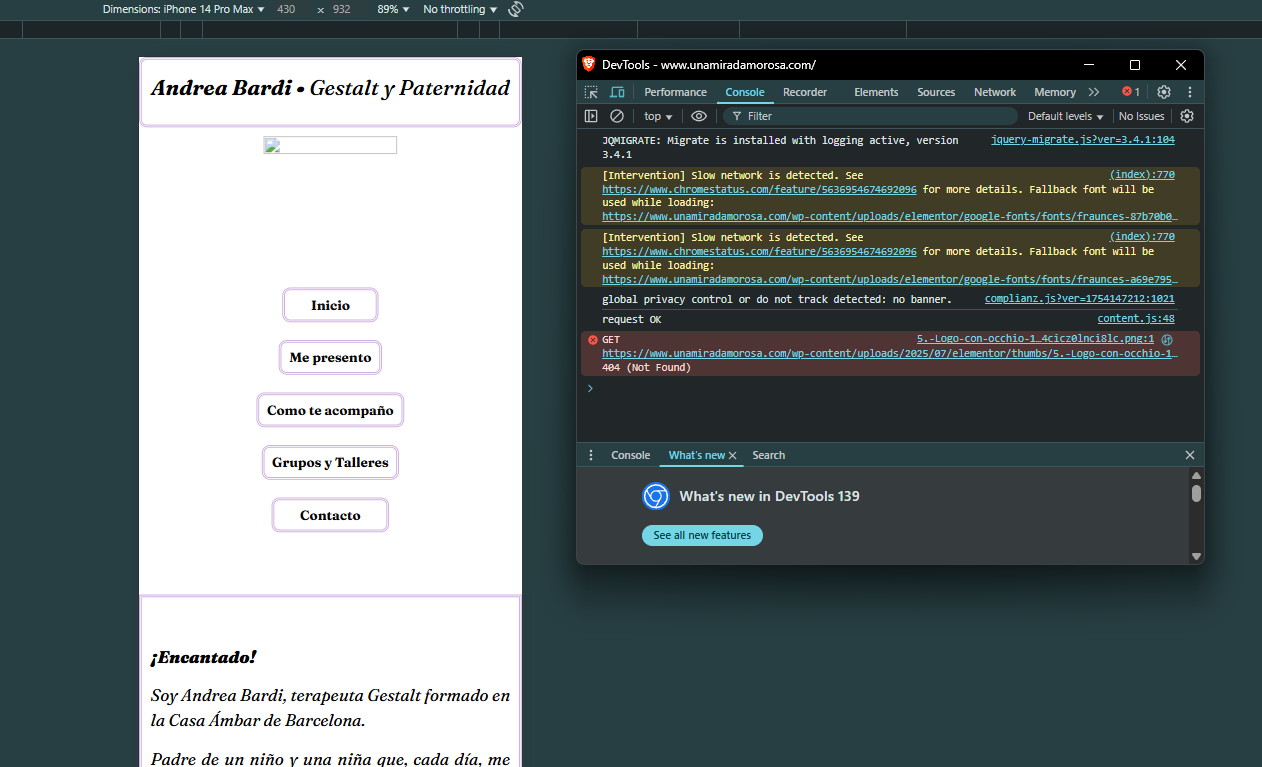Expand the Dimensions iPhone 14 Pro Max dropdown

tap(184, 9)
